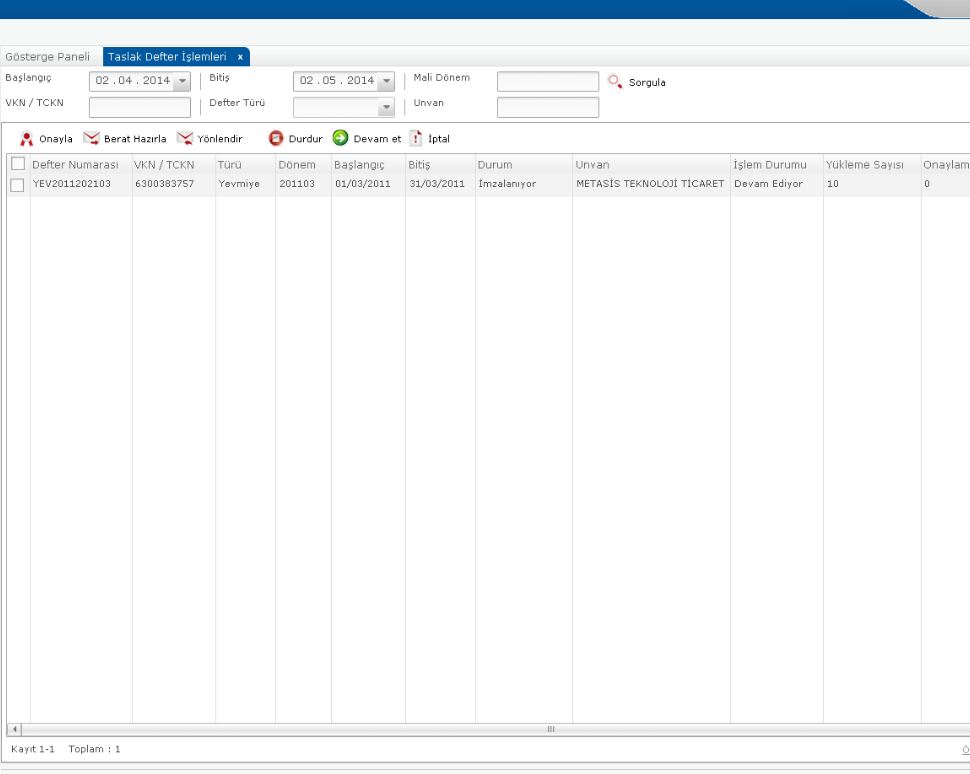Click the Yönlendir button label
The image size is (970, 774).
pos(220,139)
